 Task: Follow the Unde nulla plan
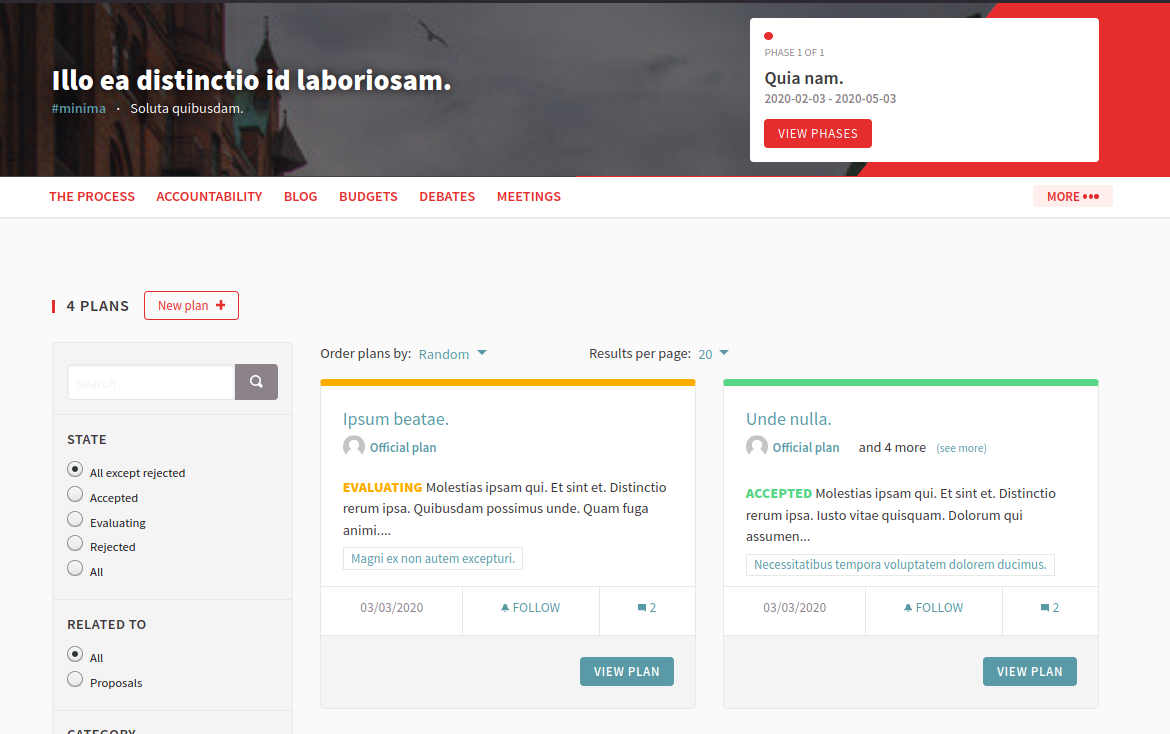click(x=933, y=608)
